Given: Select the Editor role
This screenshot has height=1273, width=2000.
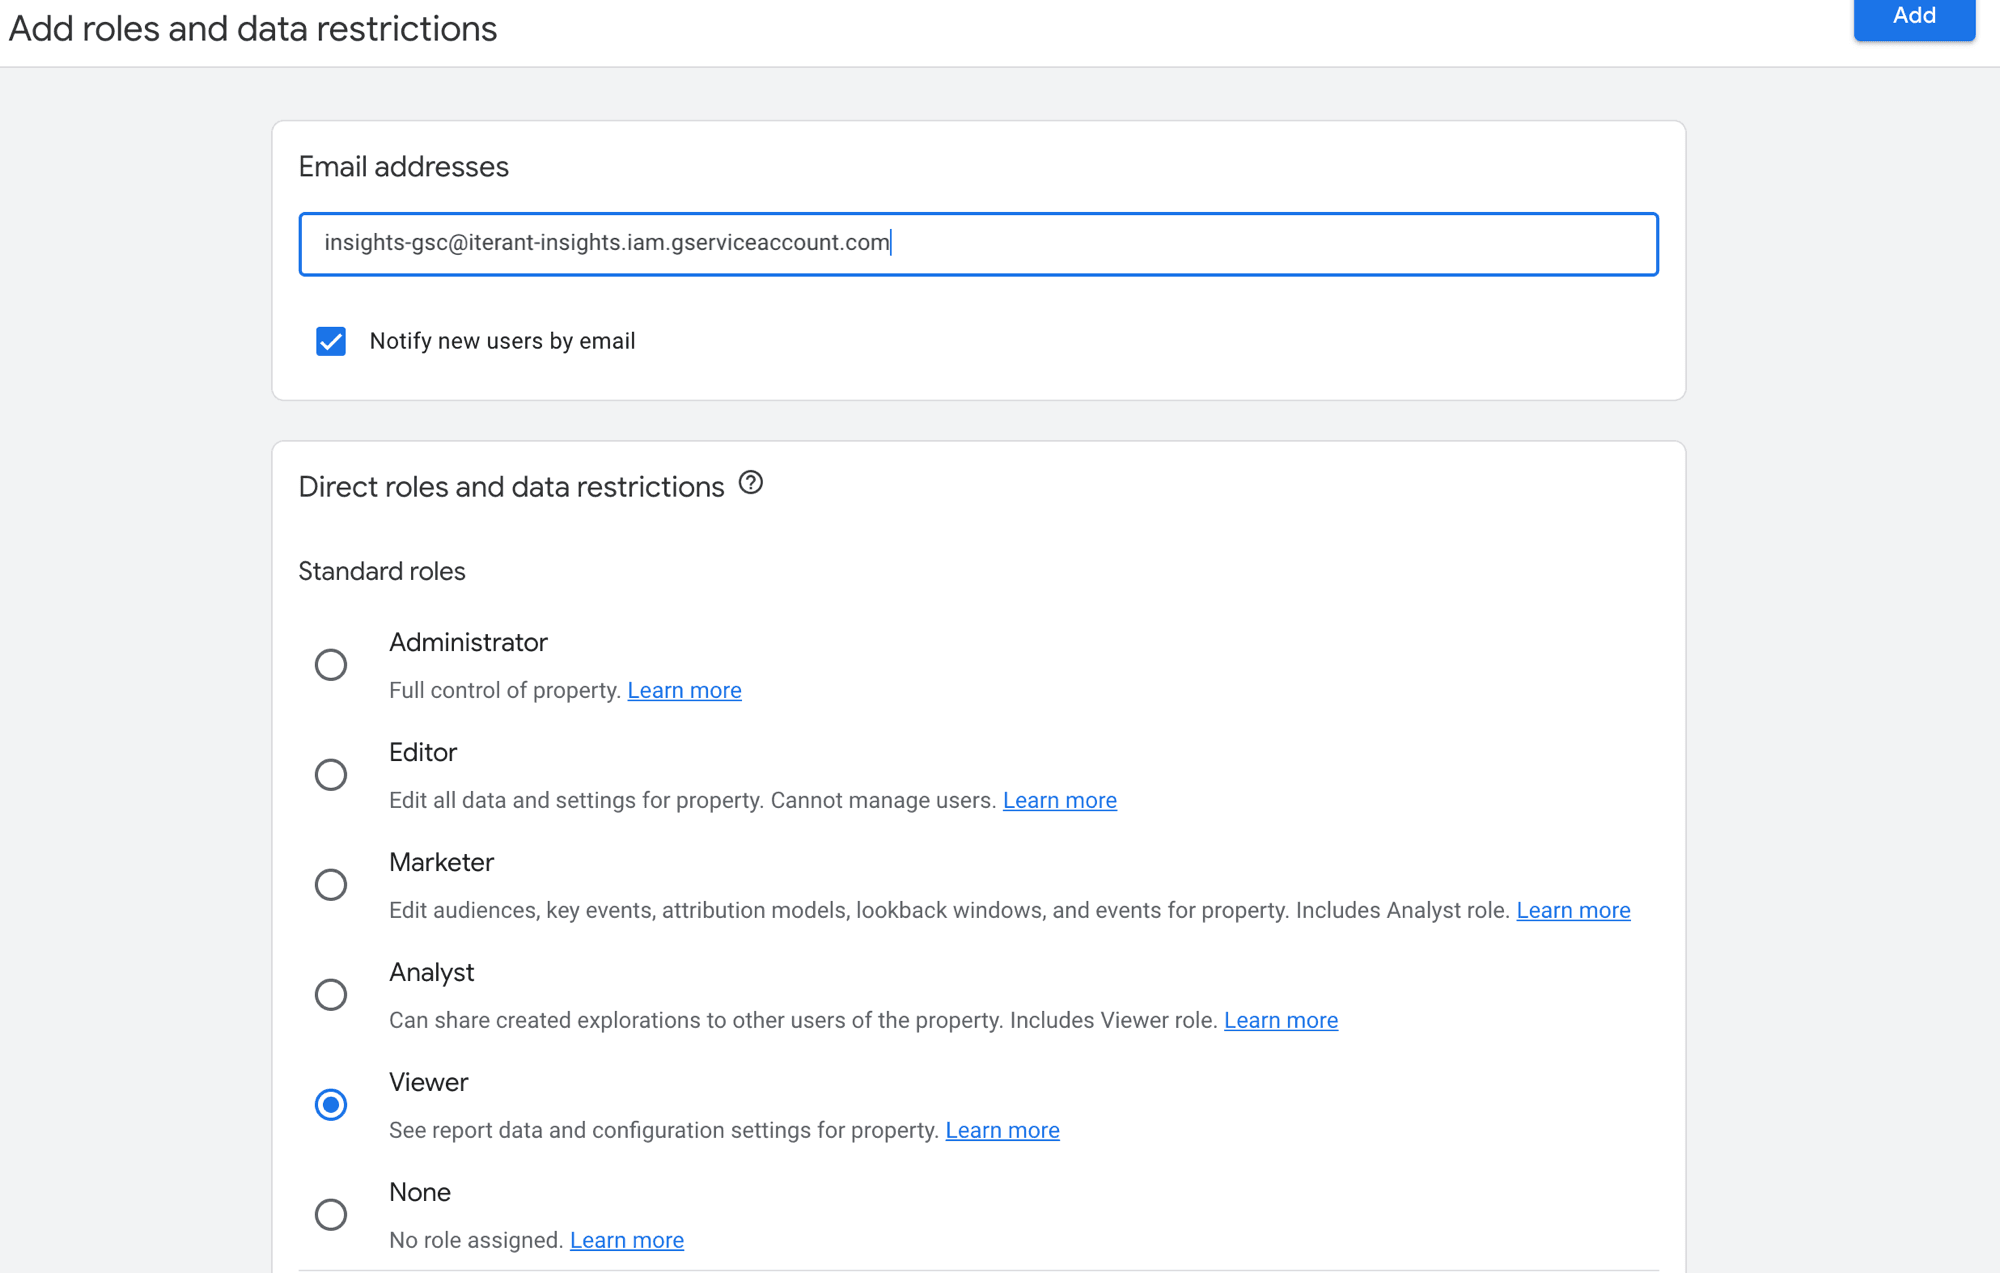Looking at the screenshot, I should [330, 774].
